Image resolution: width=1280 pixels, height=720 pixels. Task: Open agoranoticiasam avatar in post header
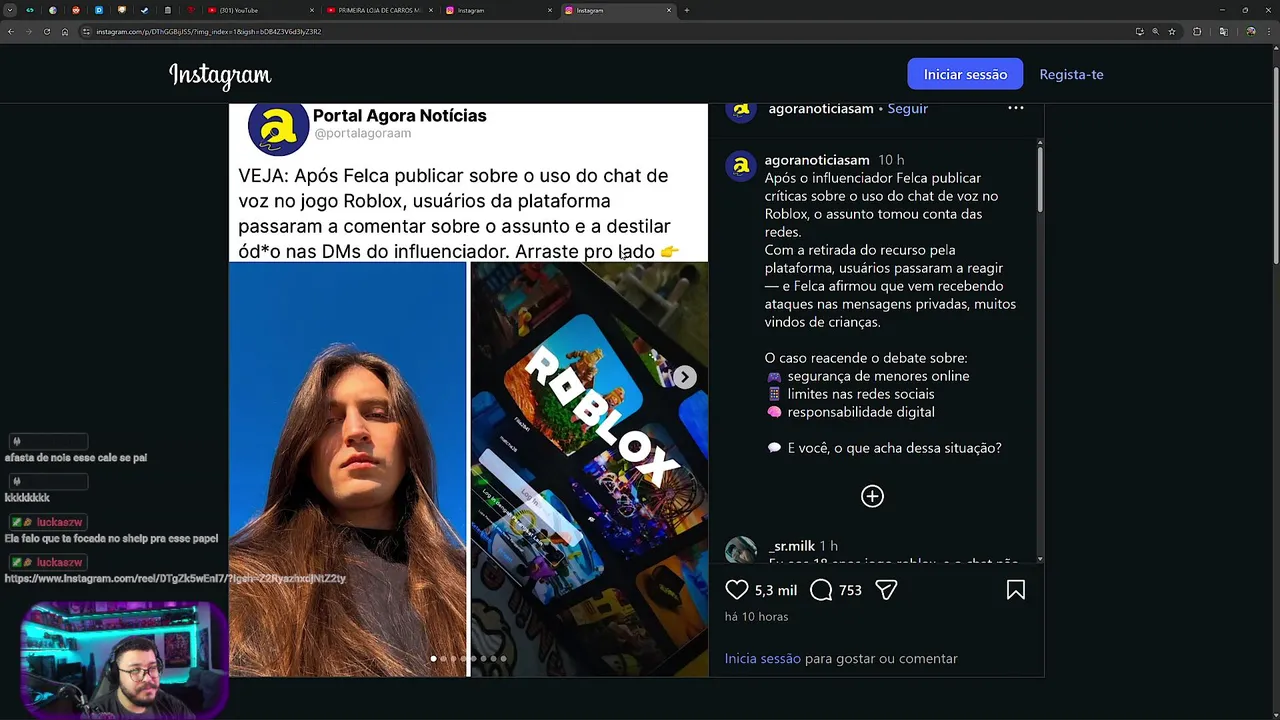click(741, 110)
